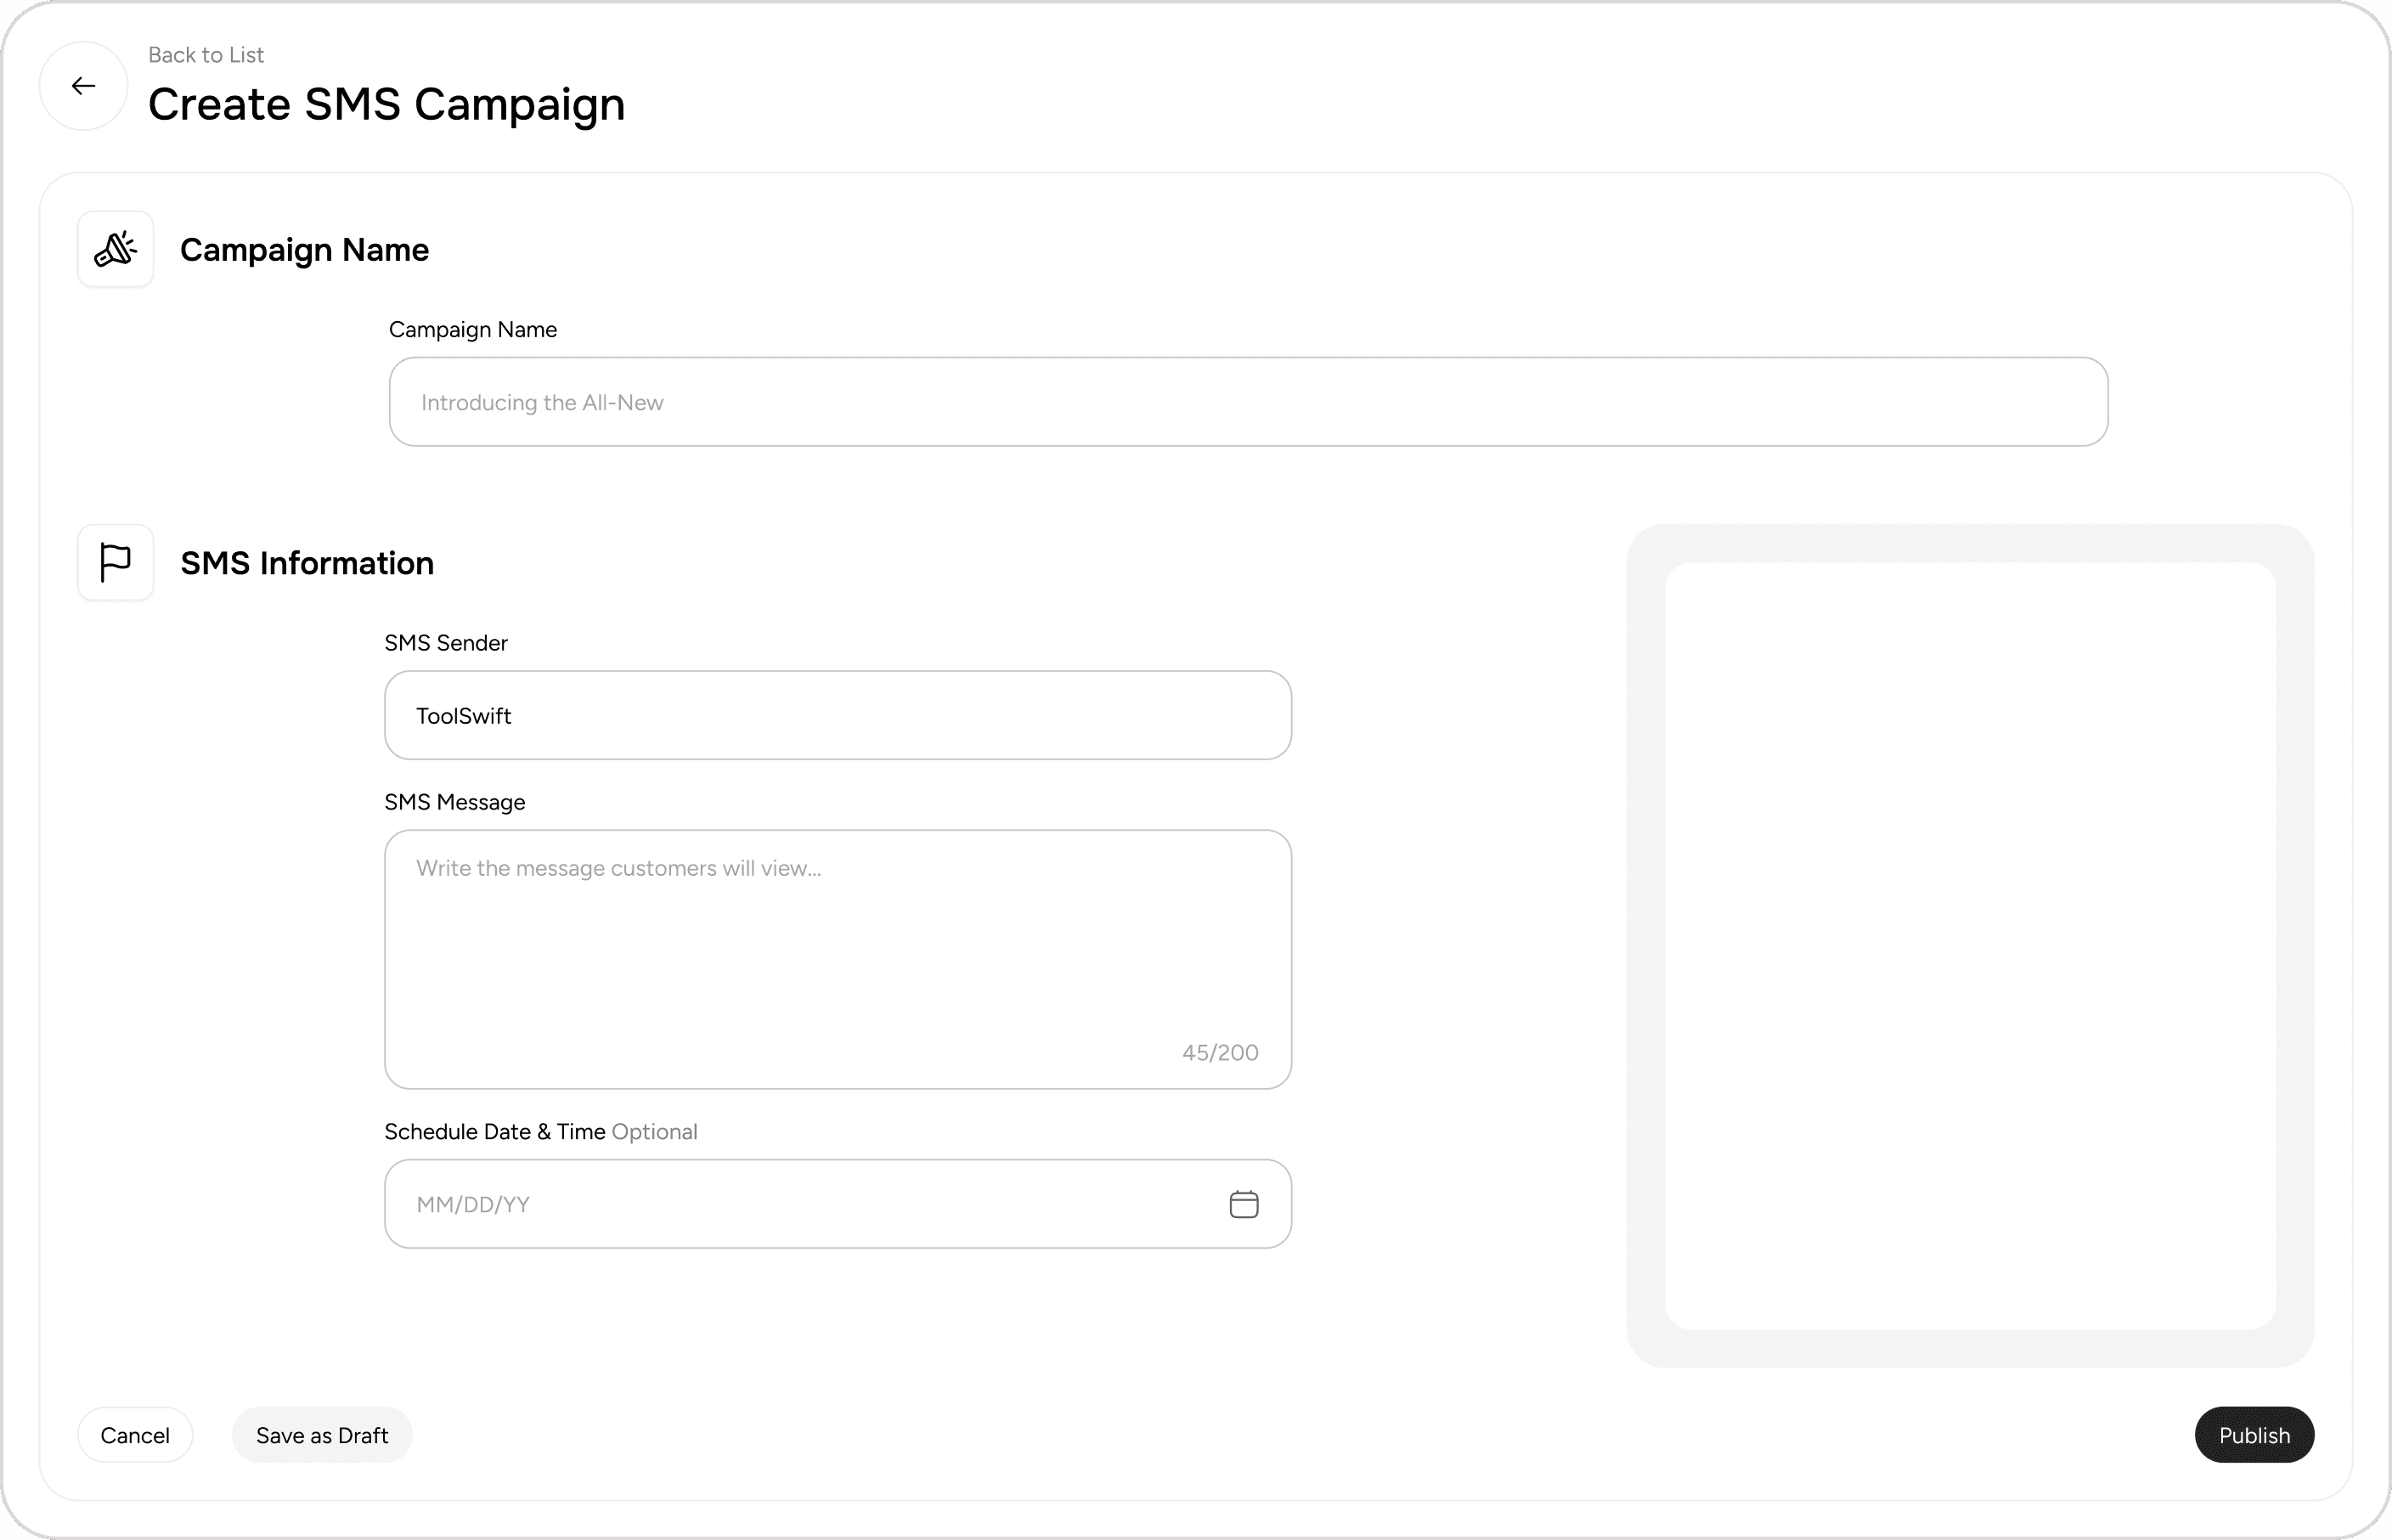Click the Back to List link
This screenshot has width=2392, height=1540.
tap(206, 55)
